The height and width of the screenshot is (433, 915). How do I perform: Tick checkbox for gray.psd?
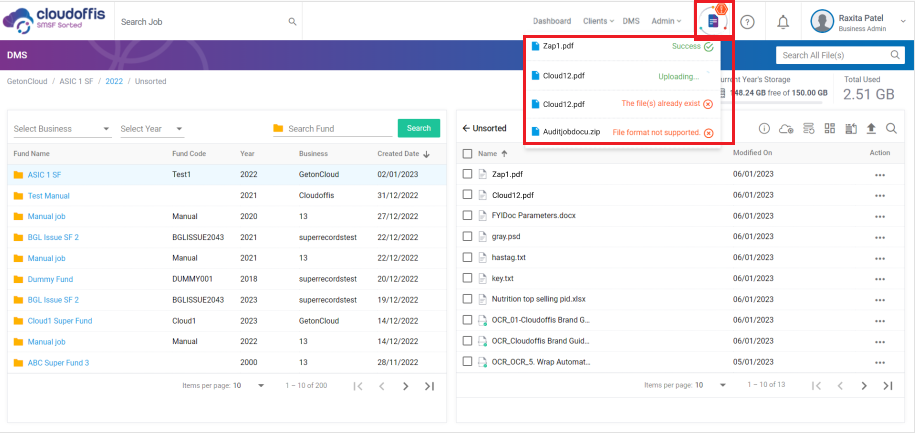(x=467, y=236)
